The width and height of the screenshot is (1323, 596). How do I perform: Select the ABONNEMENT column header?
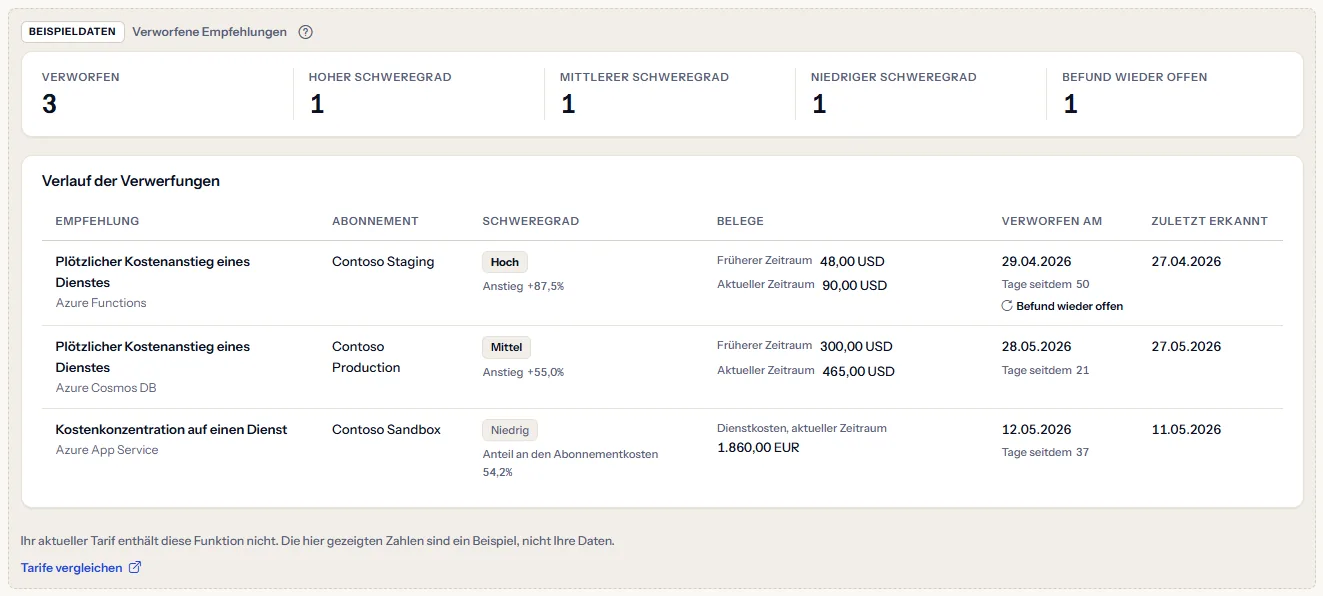point(375,221)
